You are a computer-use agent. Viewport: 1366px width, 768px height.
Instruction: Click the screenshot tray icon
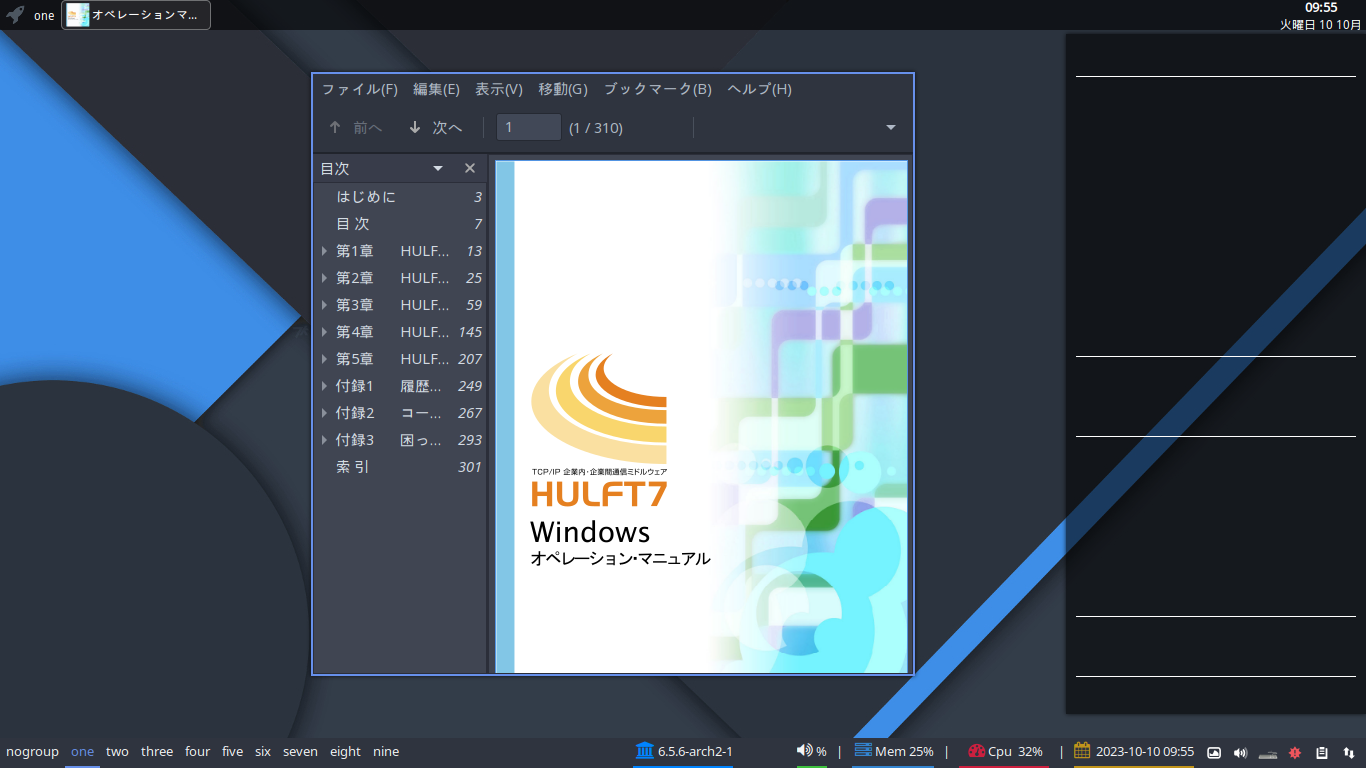1214,752
